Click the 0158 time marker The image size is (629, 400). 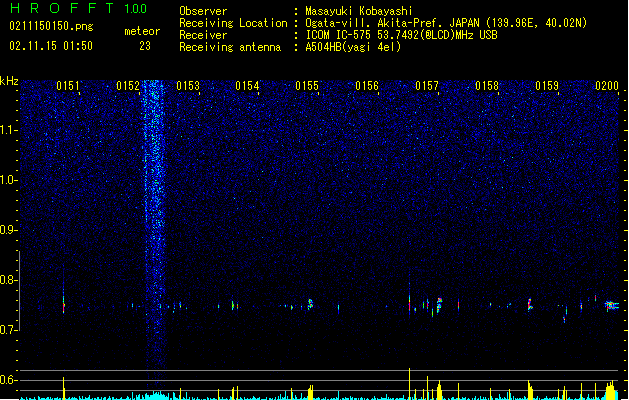point(487,86)
